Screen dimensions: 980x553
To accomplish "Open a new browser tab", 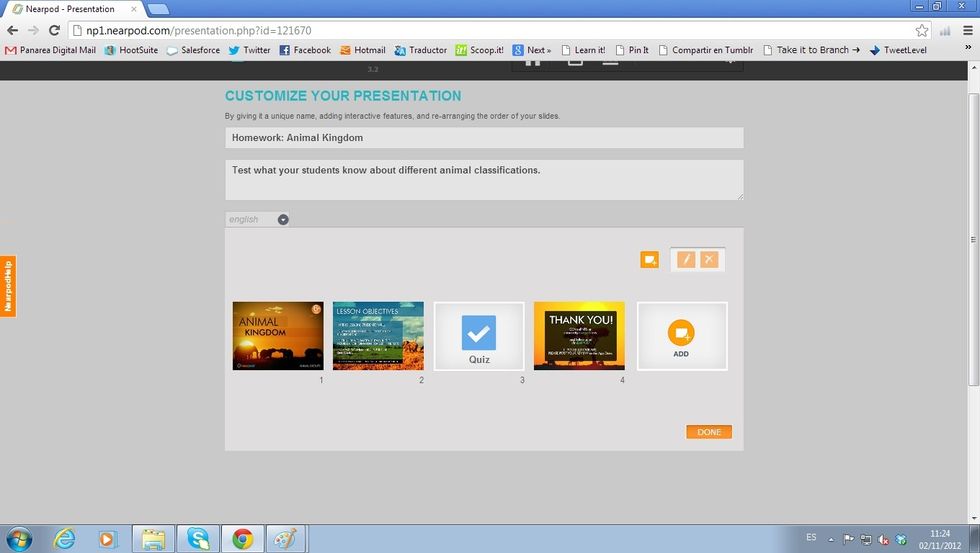I will coord(158,9).
